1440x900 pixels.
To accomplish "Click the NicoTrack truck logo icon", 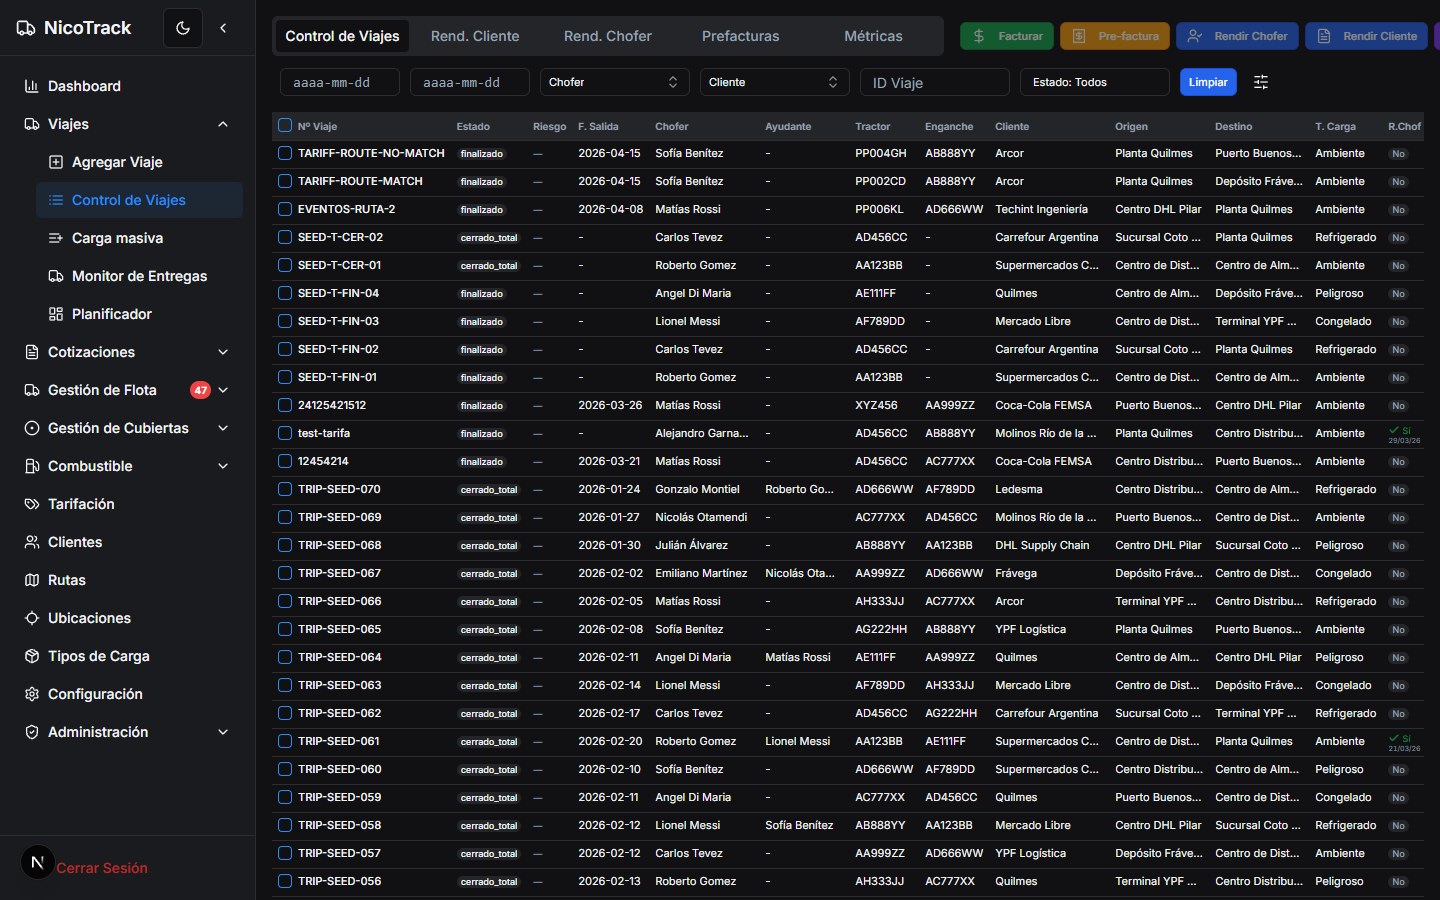I will (26, 28).
